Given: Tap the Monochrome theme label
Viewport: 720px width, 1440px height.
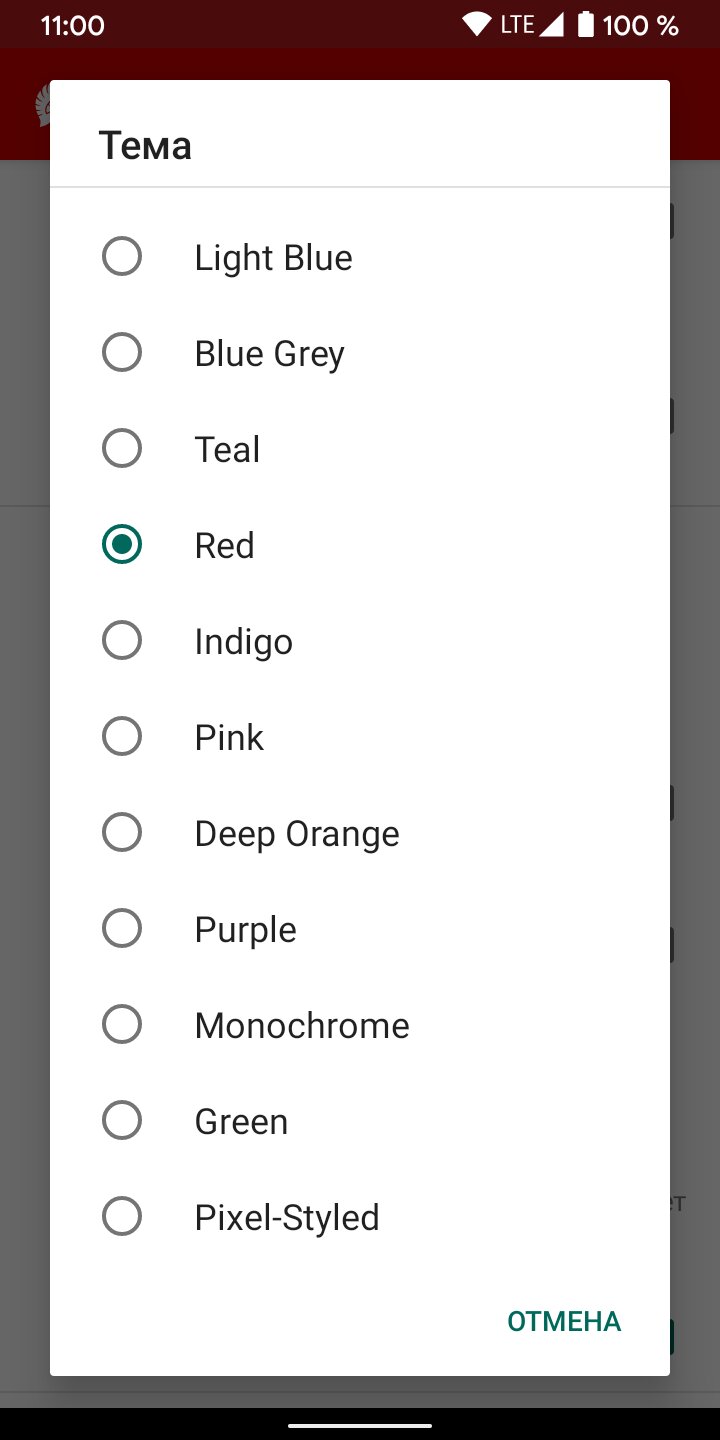Looking at the screenshot, I should [302, 1026].
